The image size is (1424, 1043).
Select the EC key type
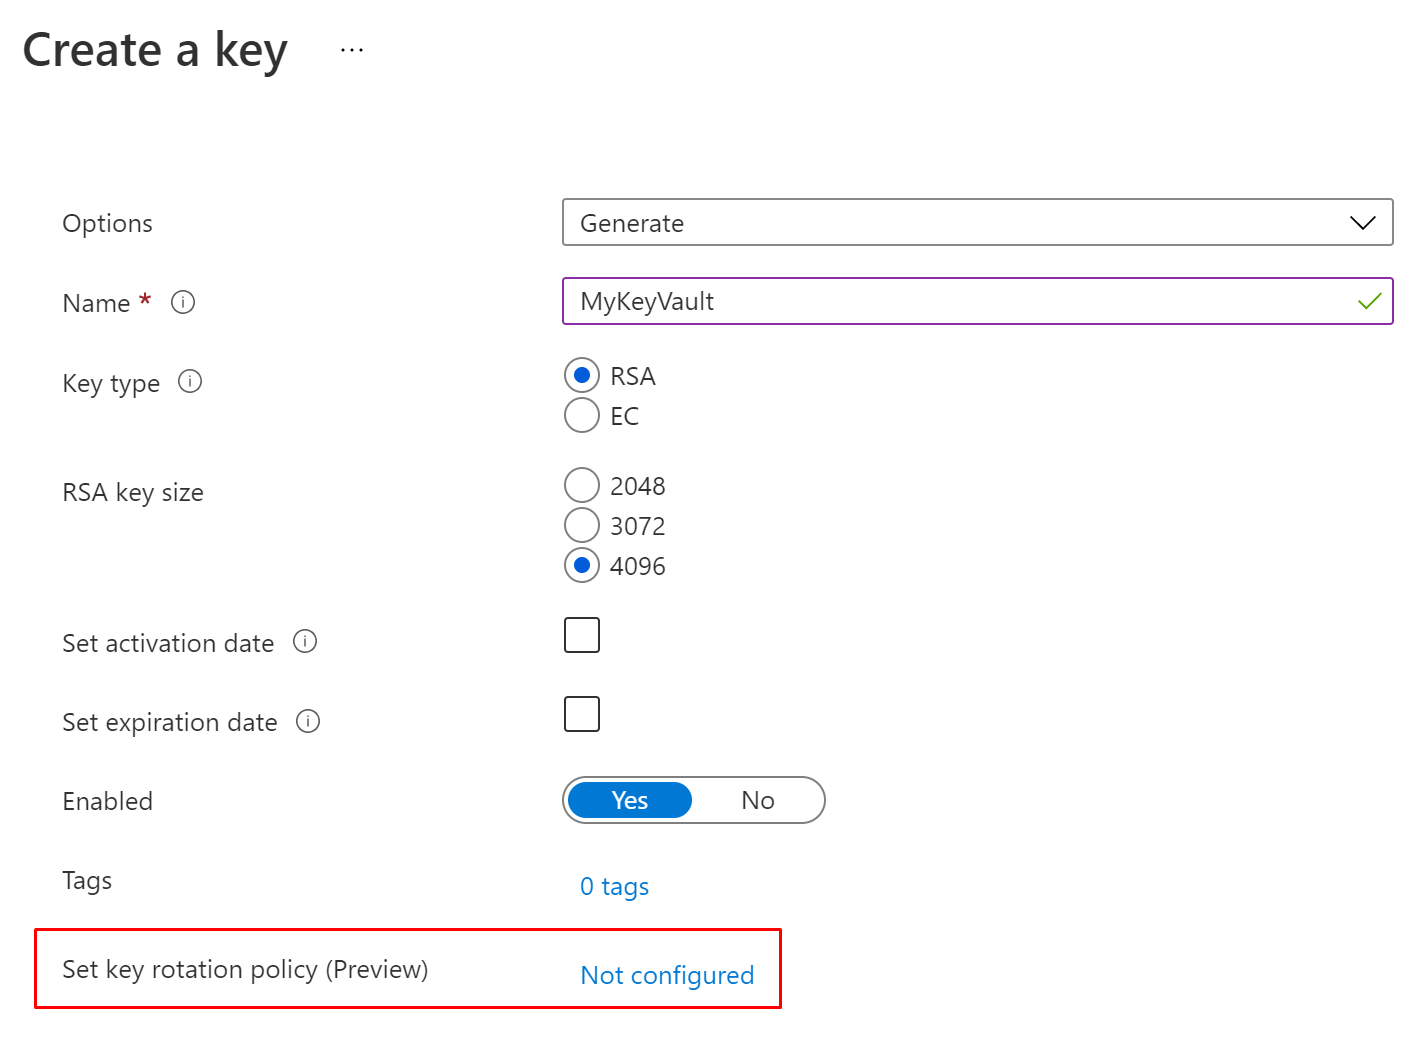click(582, 415)
